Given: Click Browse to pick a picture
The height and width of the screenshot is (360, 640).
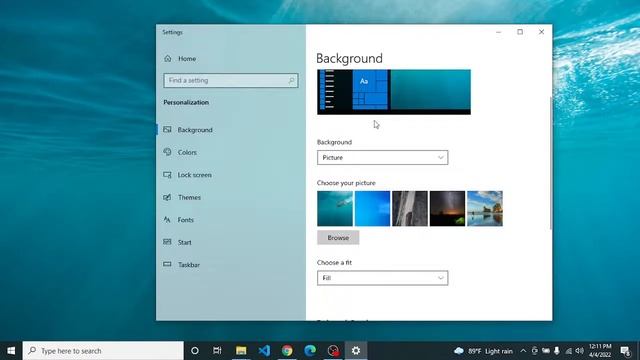Looking at the screenshot, I should coord(338,238).
